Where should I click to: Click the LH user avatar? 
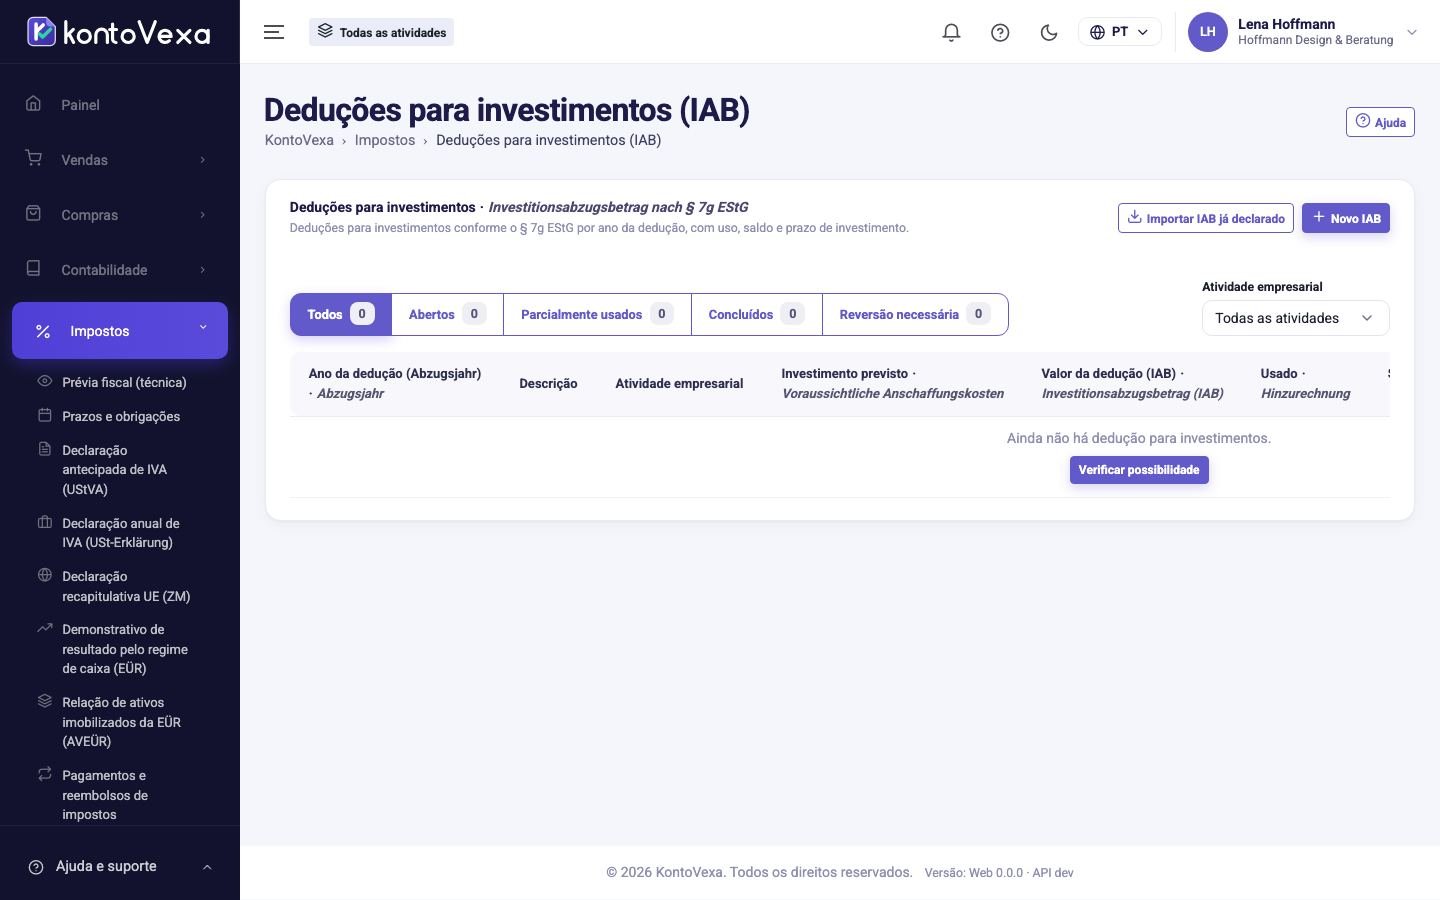1207,32
